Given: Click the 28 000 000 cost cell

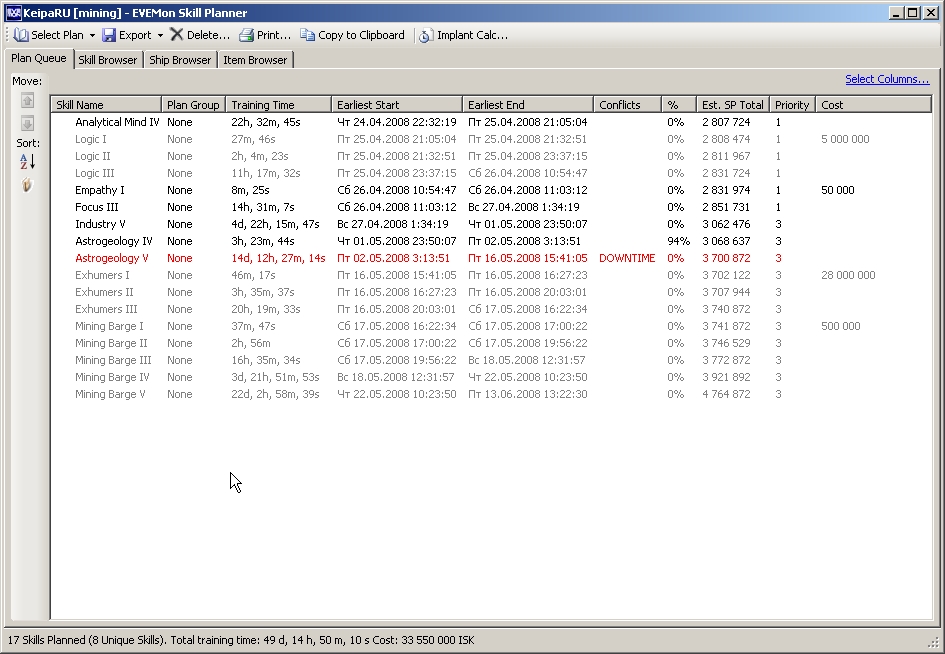Looking at the screenshot, I should [848, 275].
